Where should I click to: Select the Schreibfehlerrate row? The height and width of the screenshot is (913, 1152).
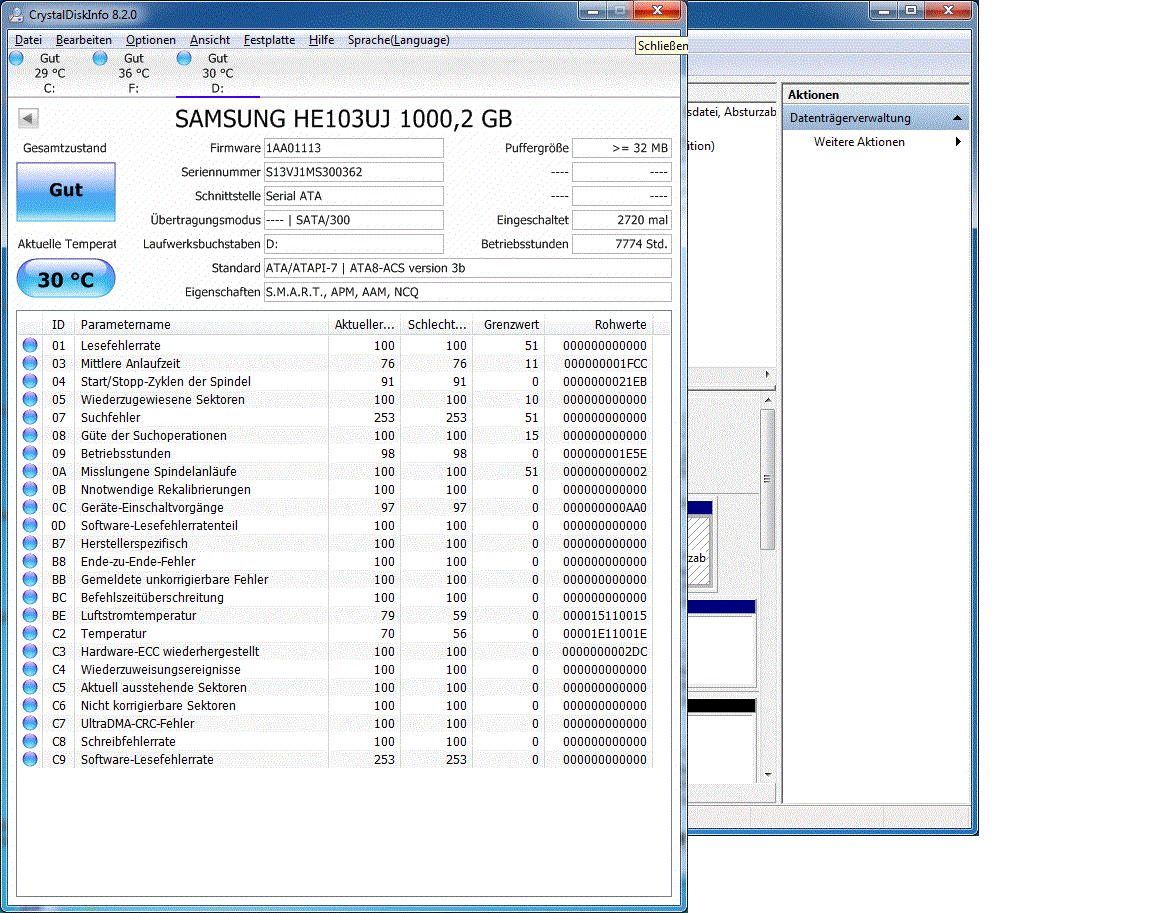click(336, 741)
